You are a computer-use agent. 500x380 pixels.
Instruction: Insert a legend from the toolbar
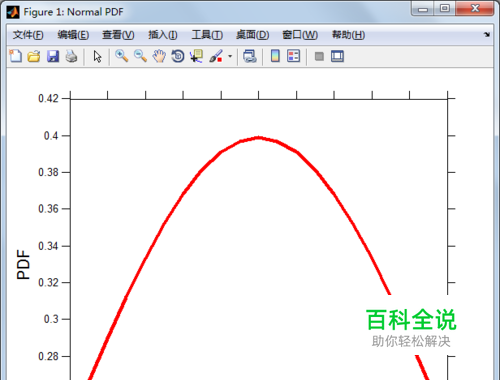coord(293,56)
